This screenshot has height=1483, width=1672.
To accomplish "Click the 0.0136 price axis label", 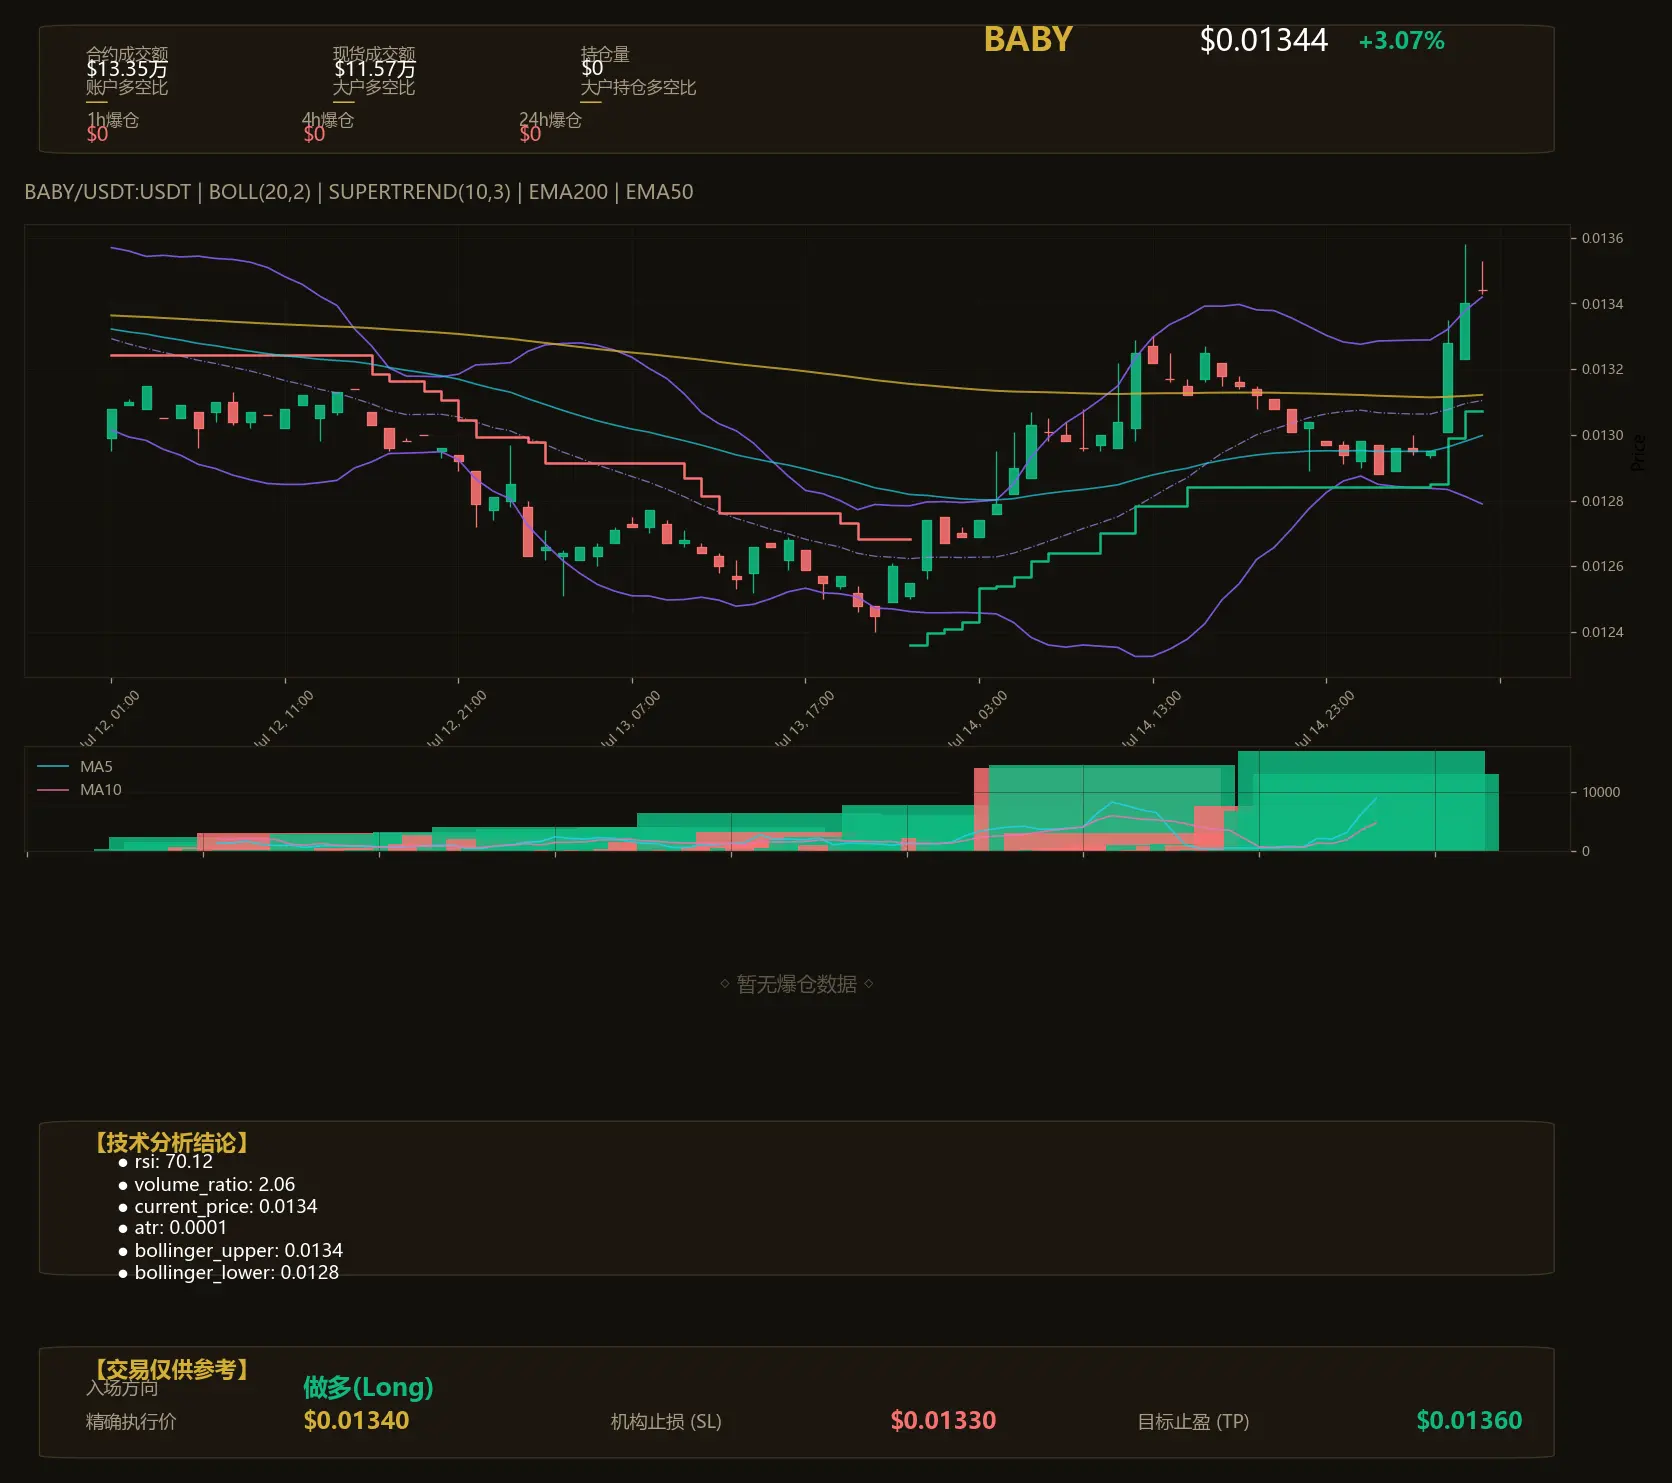I will (x=1602, y=238).
